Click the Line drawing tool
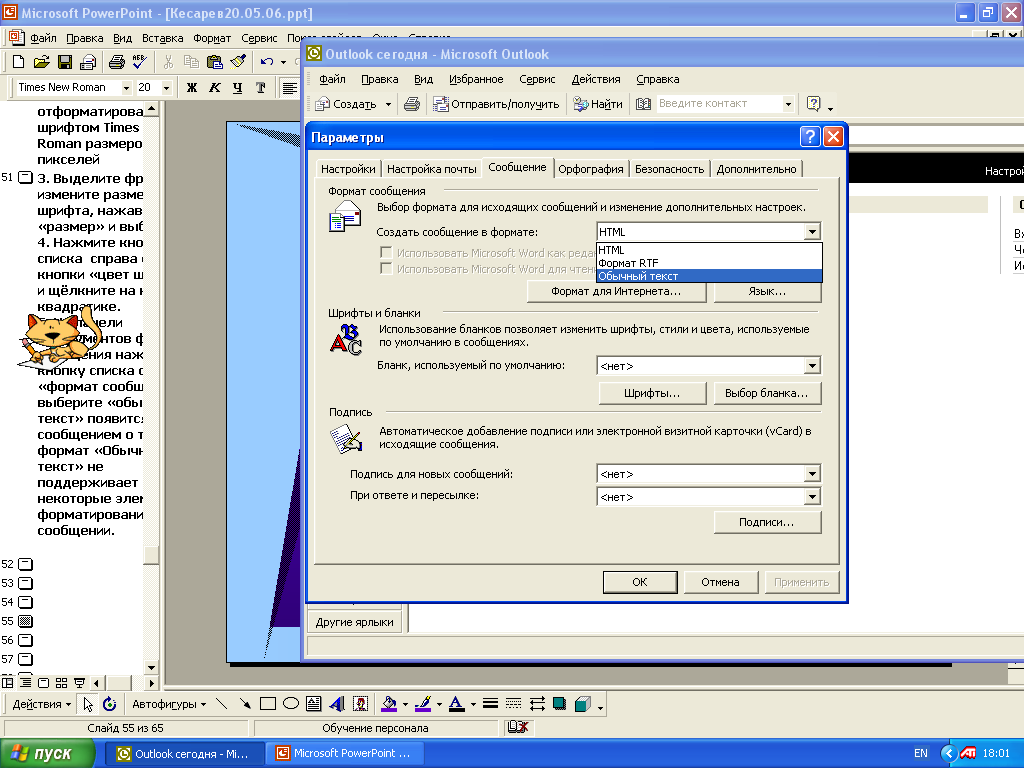 tap(221, 703)
